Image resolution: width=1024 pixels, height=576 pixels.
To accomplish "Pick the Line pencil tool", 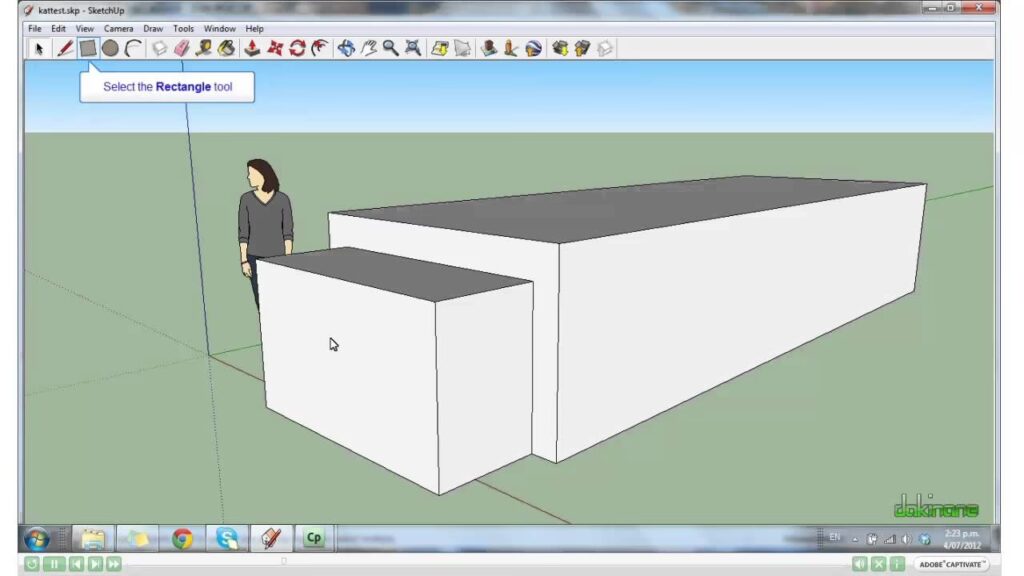I will click(x=65, y=47).
